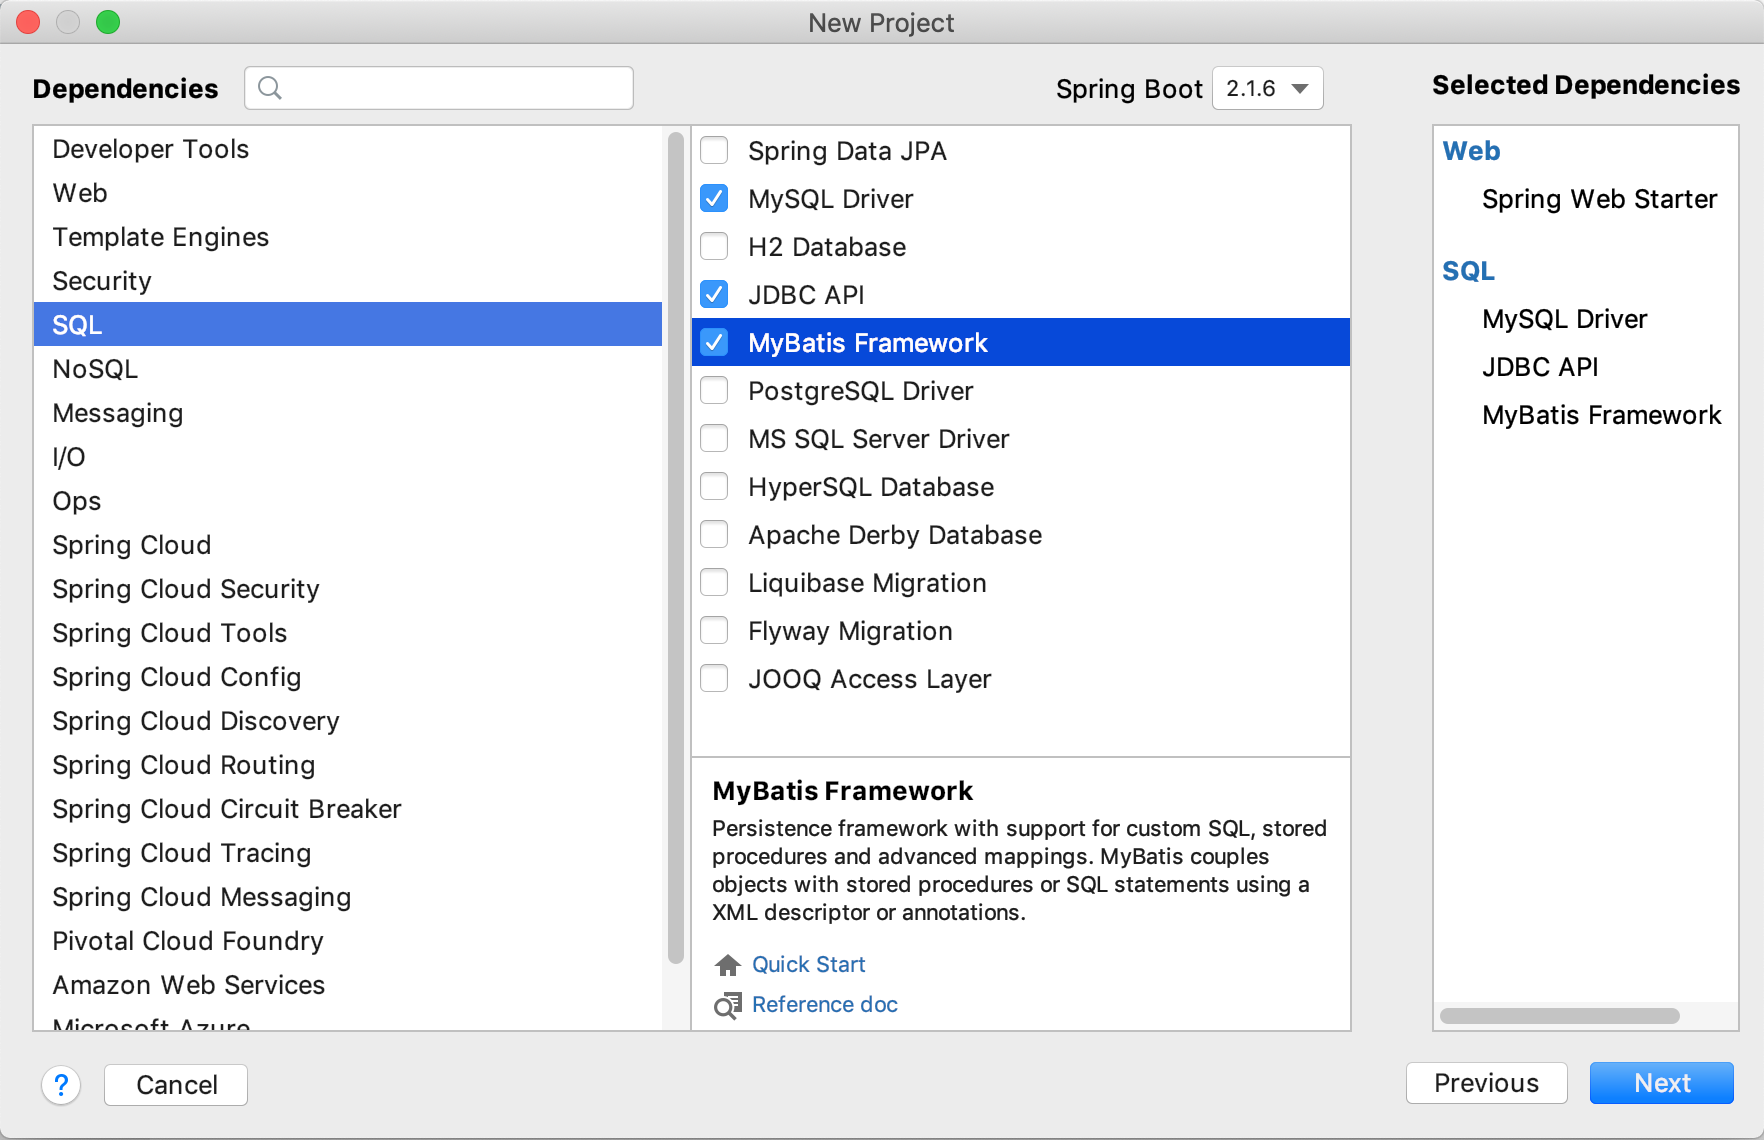
Task: Open the Spring Boot version dropdown
Action: click(1267, 88)
